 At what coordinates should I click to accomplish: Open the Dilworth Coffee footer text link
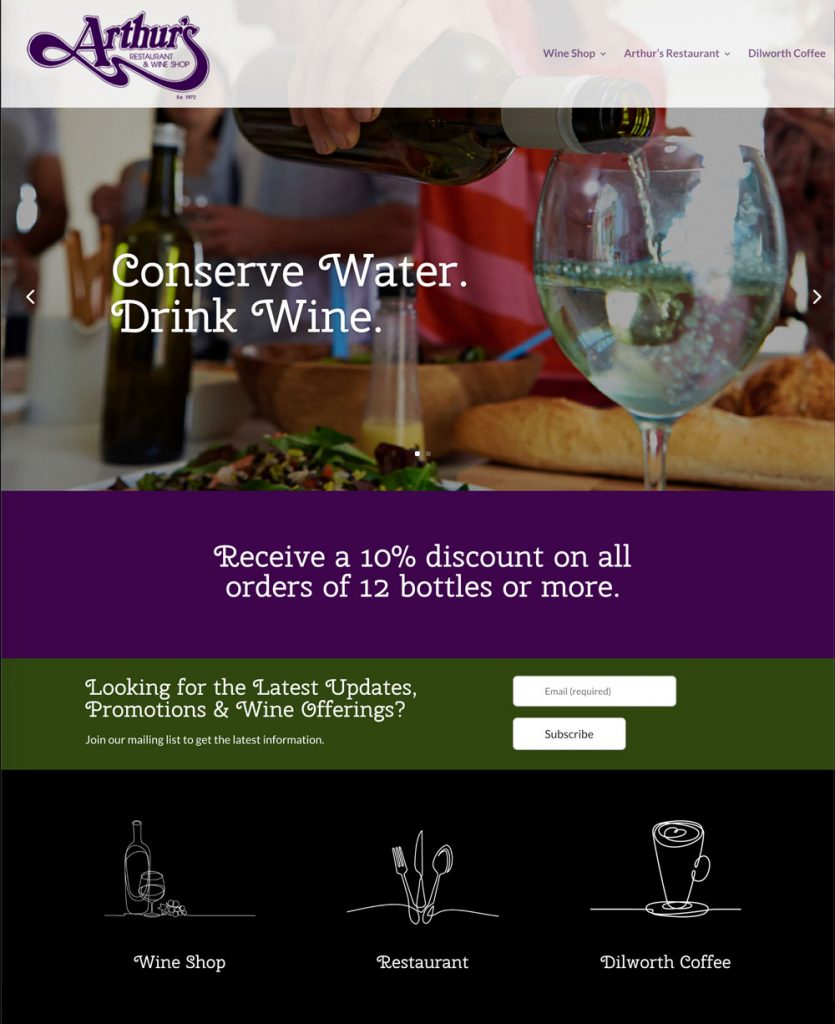tap(665, 963)
